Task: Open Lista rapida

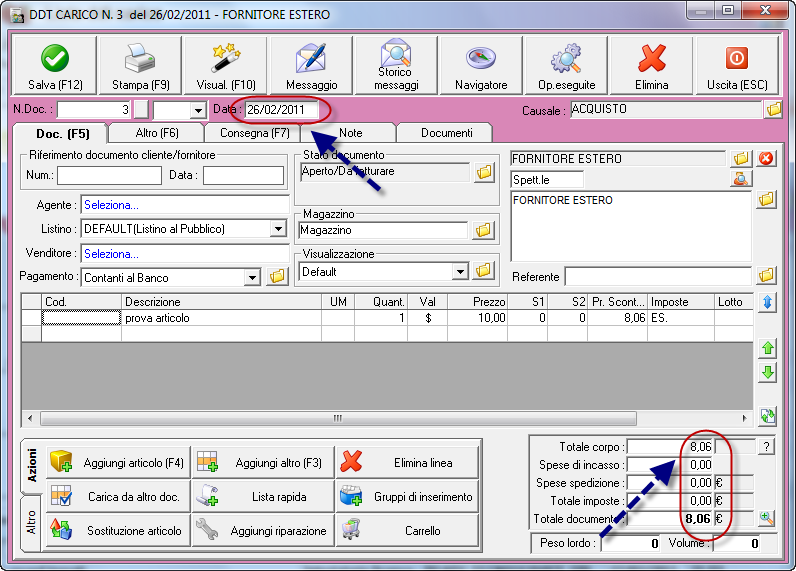Action: click(263, 496)
